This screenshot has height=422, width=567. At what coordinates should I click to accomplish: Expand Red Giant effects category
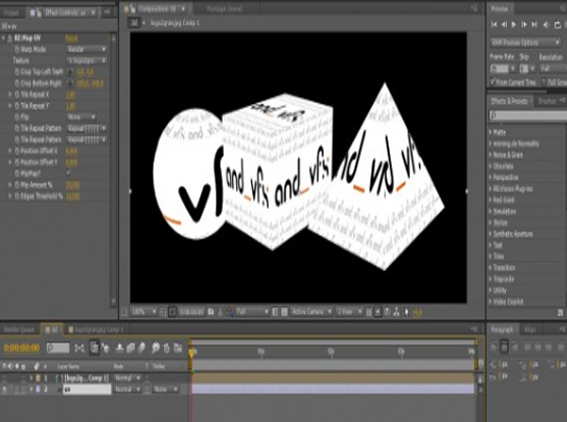(491, 200)
